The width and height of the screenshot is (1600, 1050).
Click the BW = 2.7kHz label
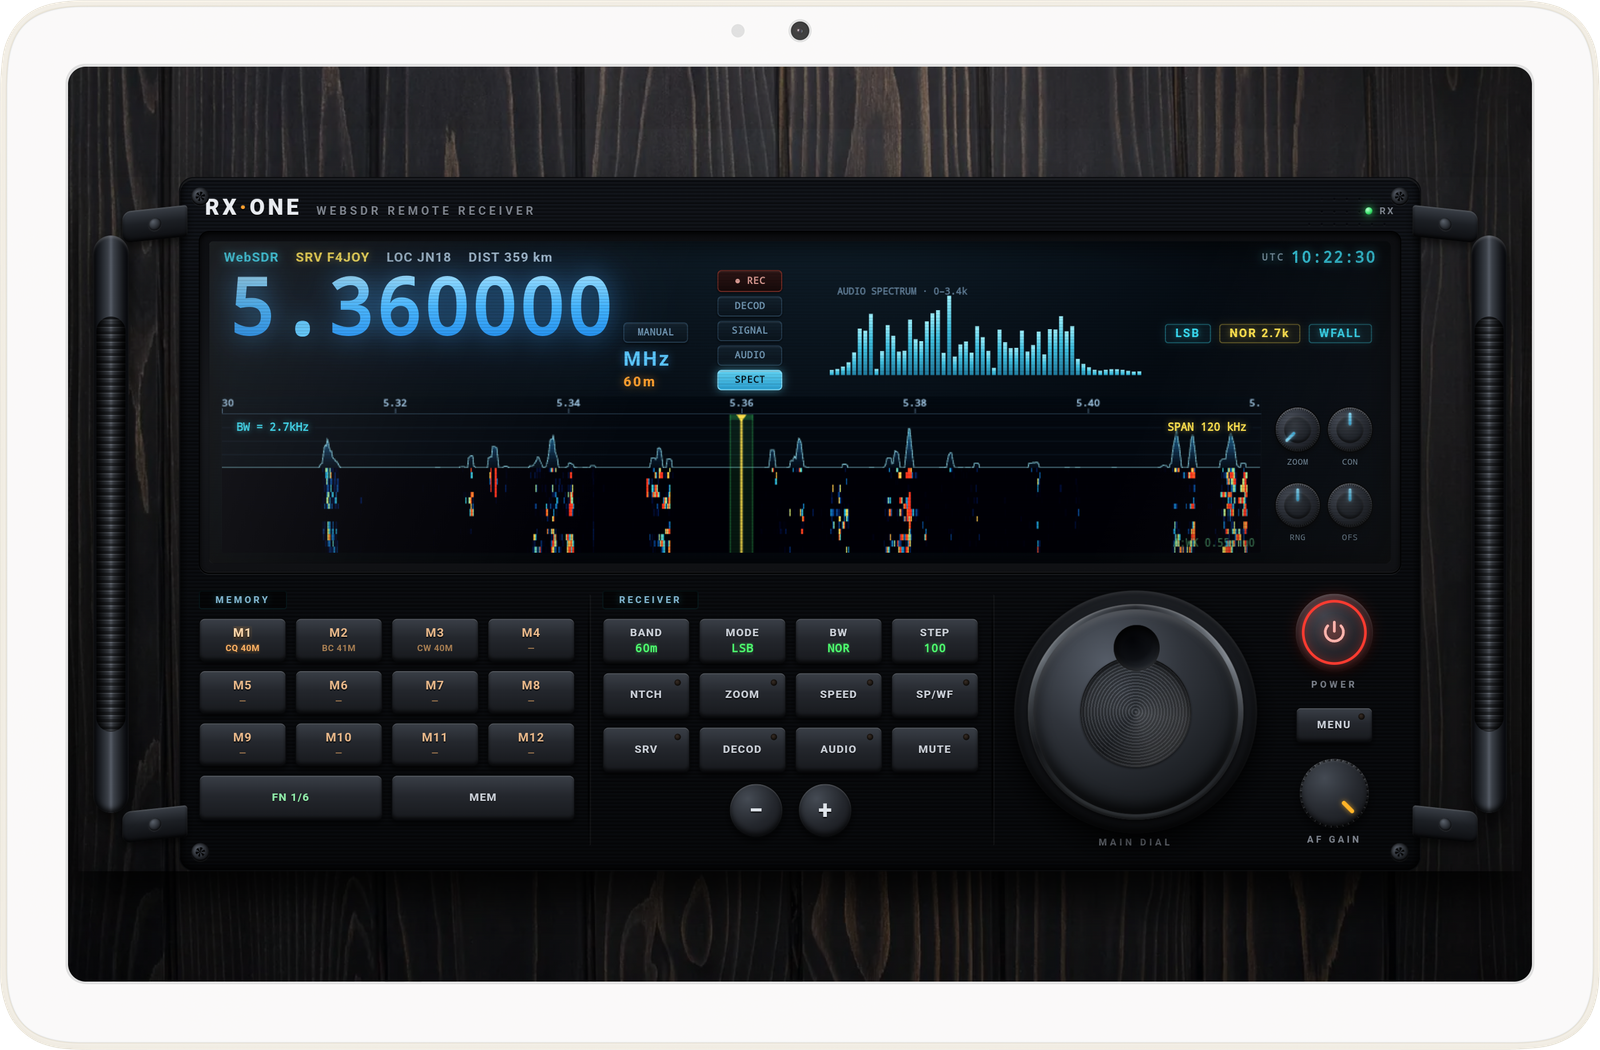[x=272, y=427]
